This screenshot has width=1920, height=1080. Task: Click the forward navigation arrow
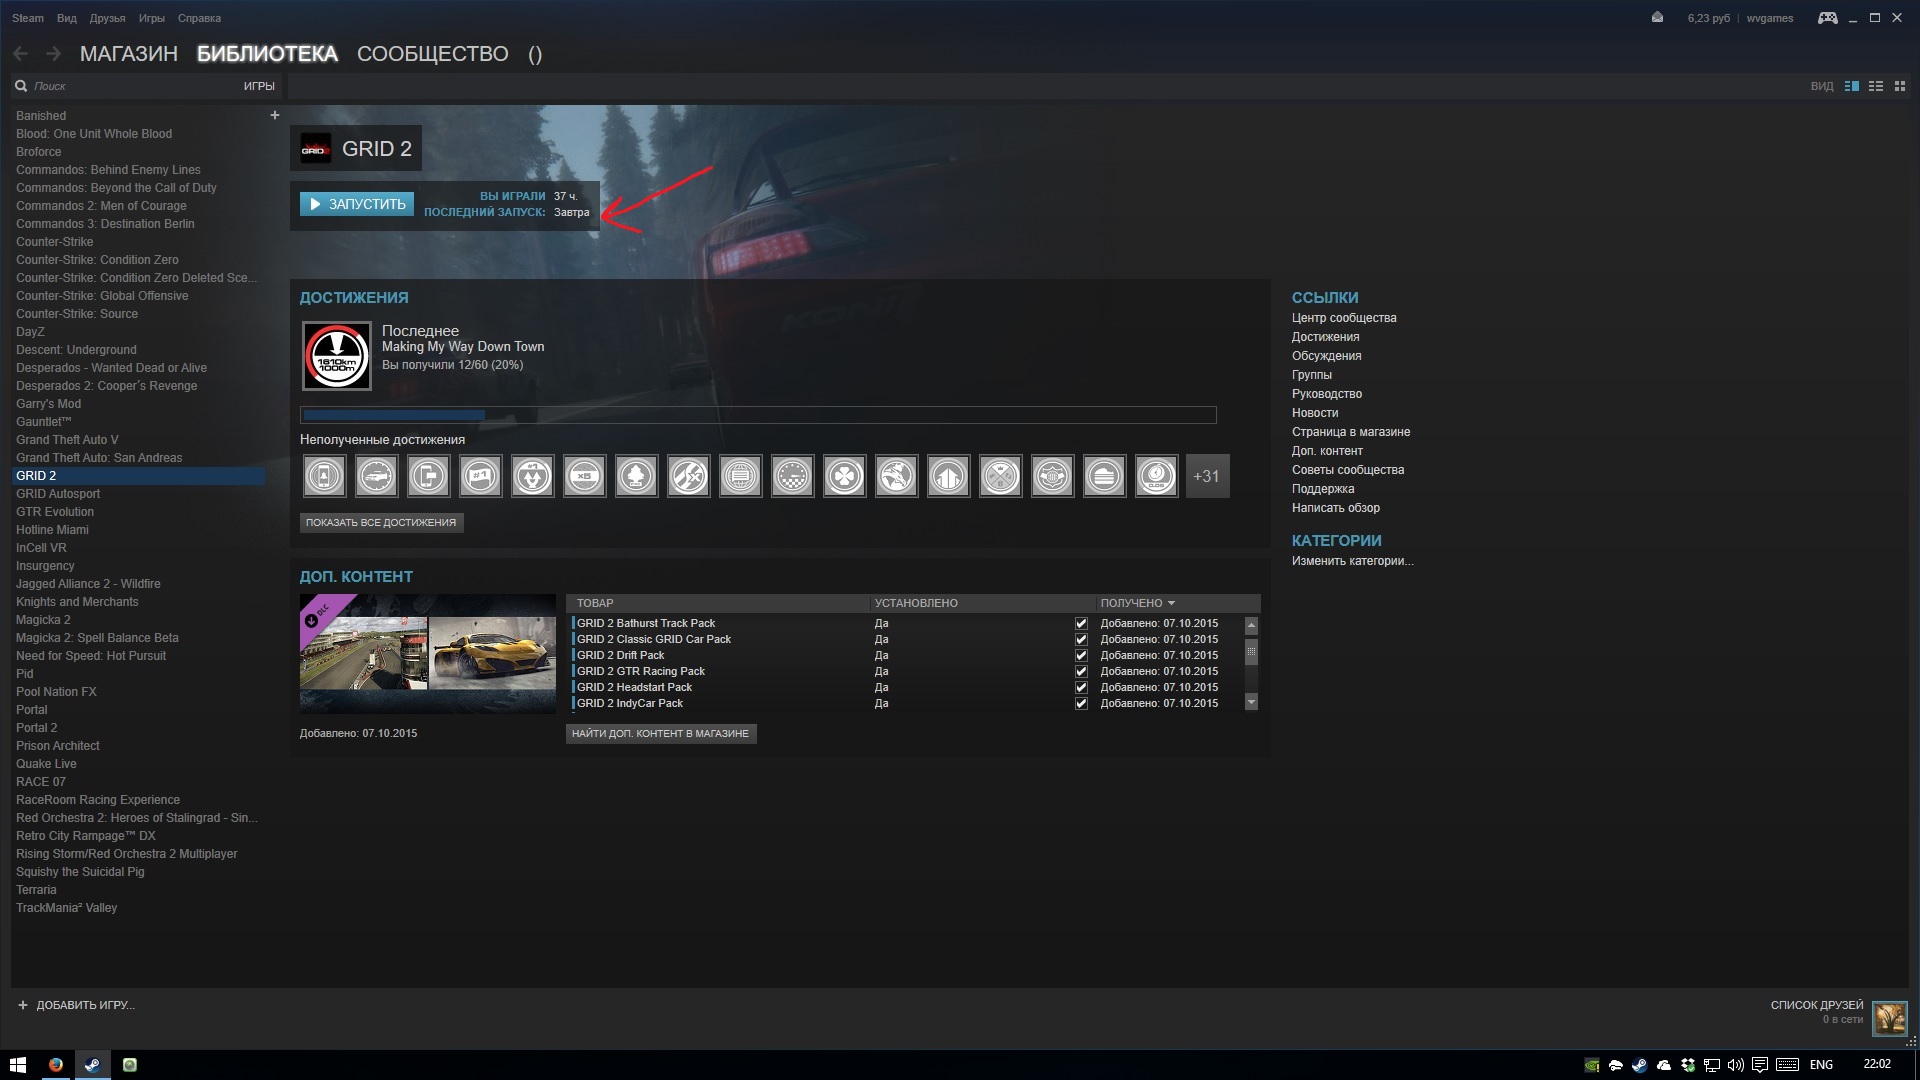pos(53,54)
